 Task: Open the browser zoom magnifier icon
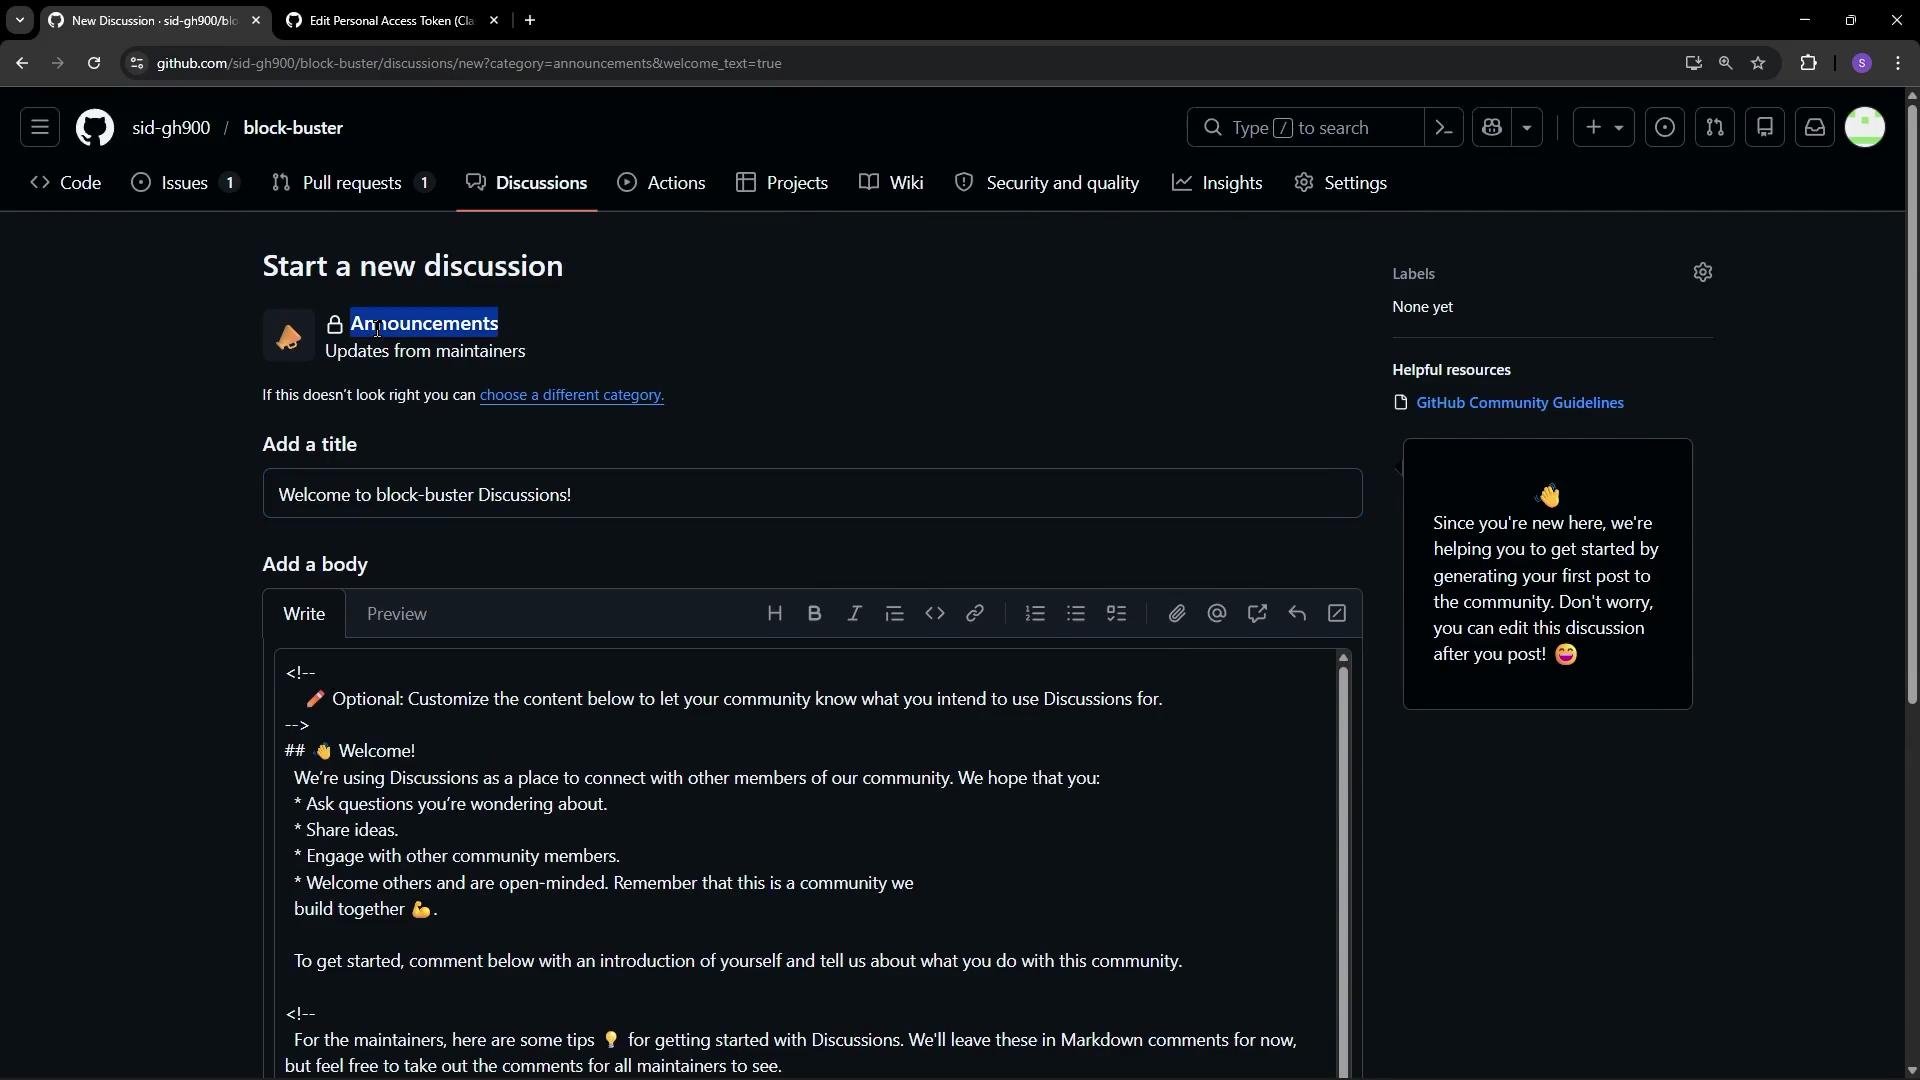pyautogui.click(x=1725, y=63)
